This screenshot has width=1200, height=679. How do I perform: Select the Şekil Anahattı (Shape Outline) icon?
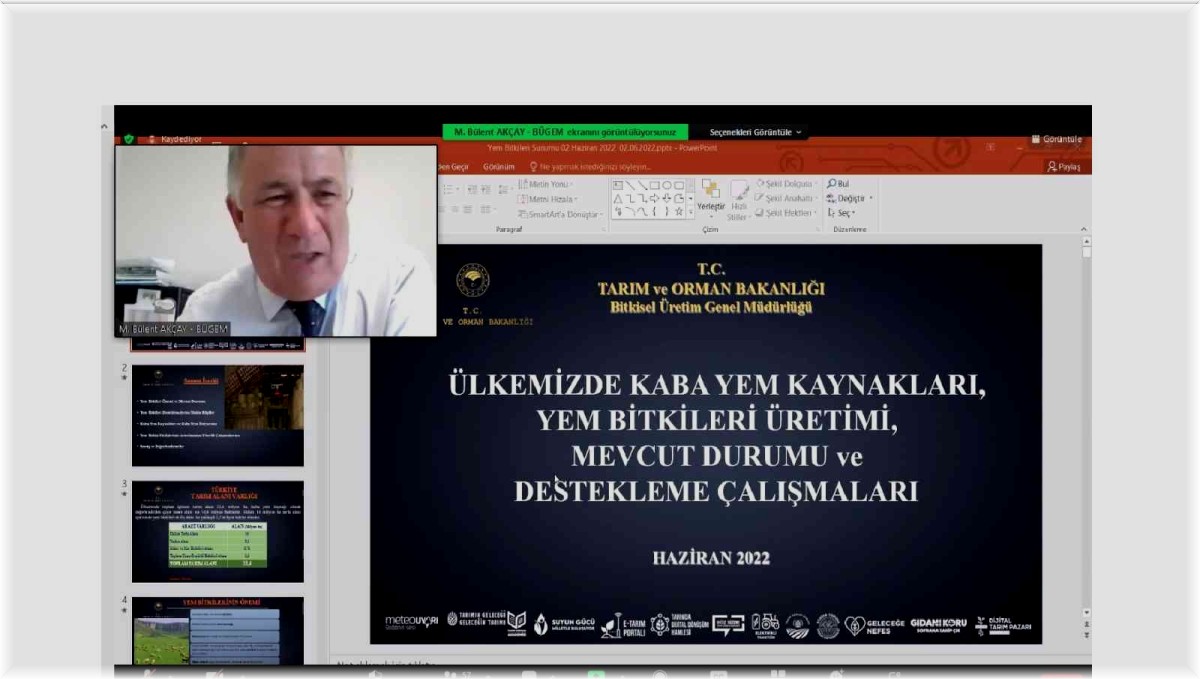786,198
